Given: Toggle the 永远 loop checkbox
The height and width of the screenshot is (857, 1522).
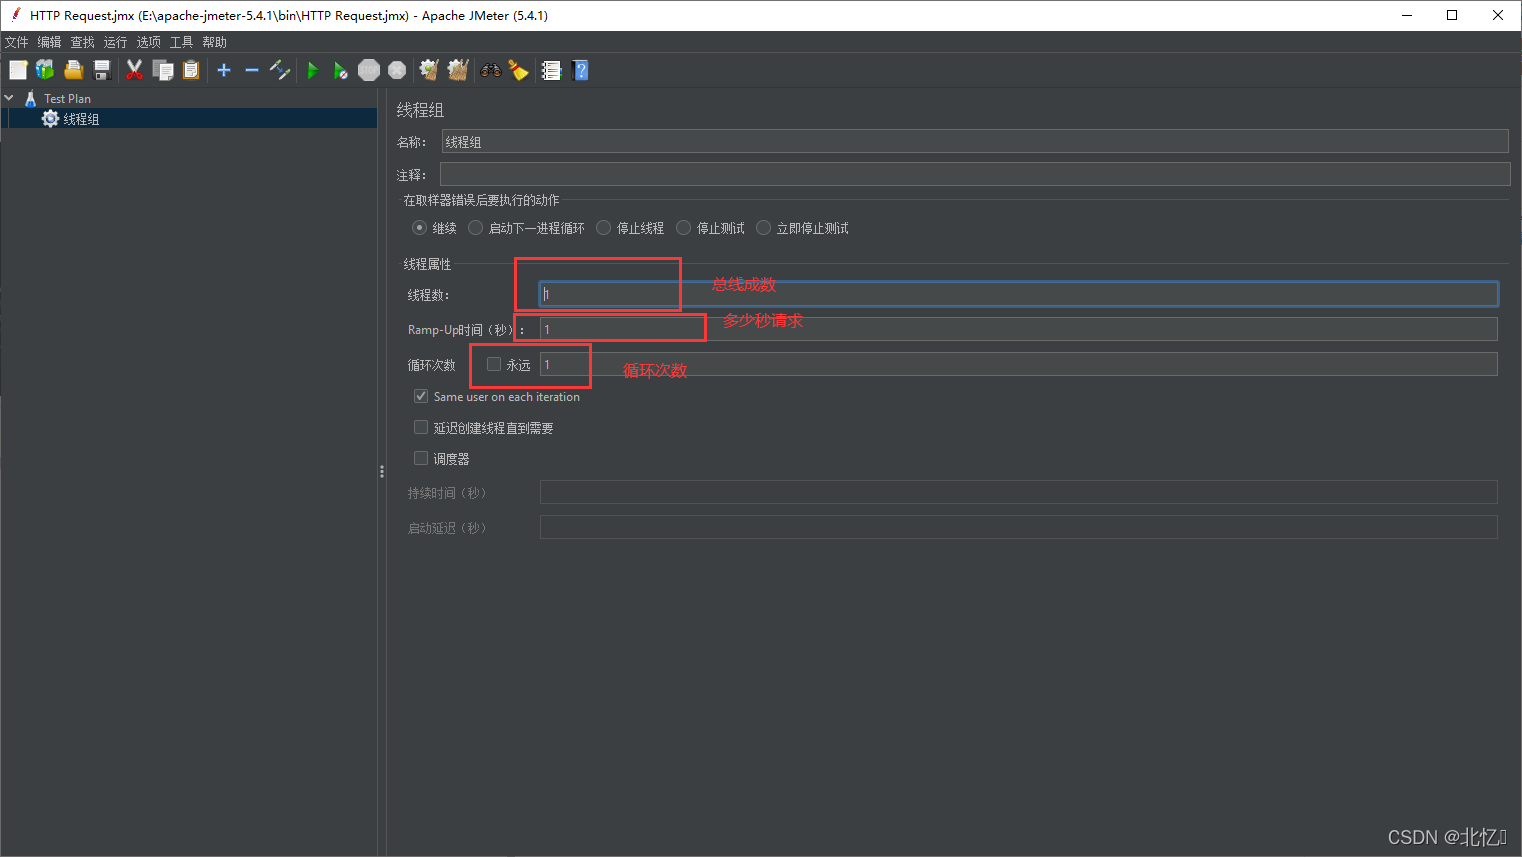Looking at the screenshot, I should (x=494, y=364).
